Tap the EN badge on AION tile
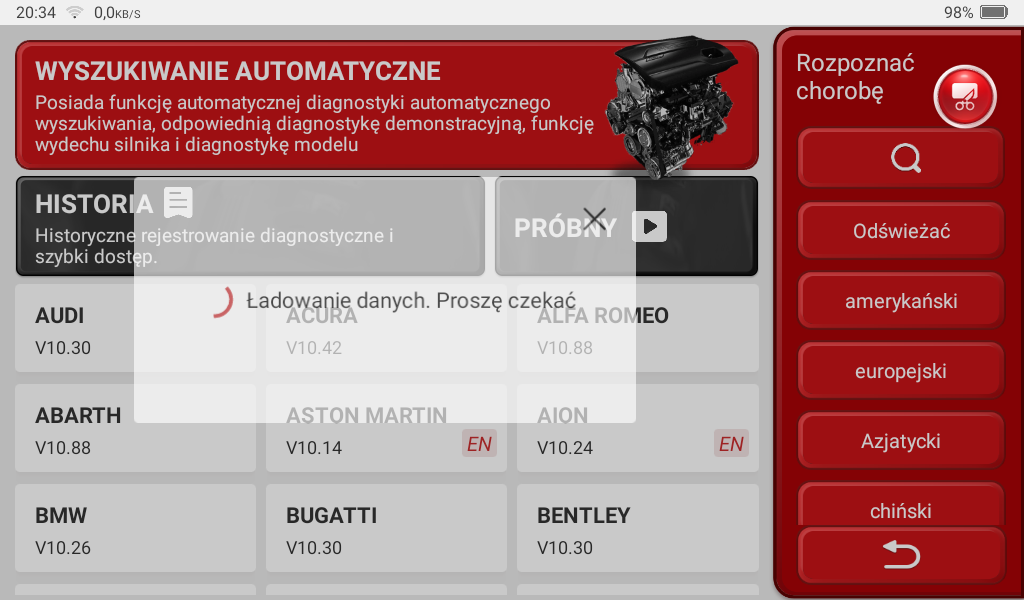The image size is (1024, 600). tap(731, 444)
